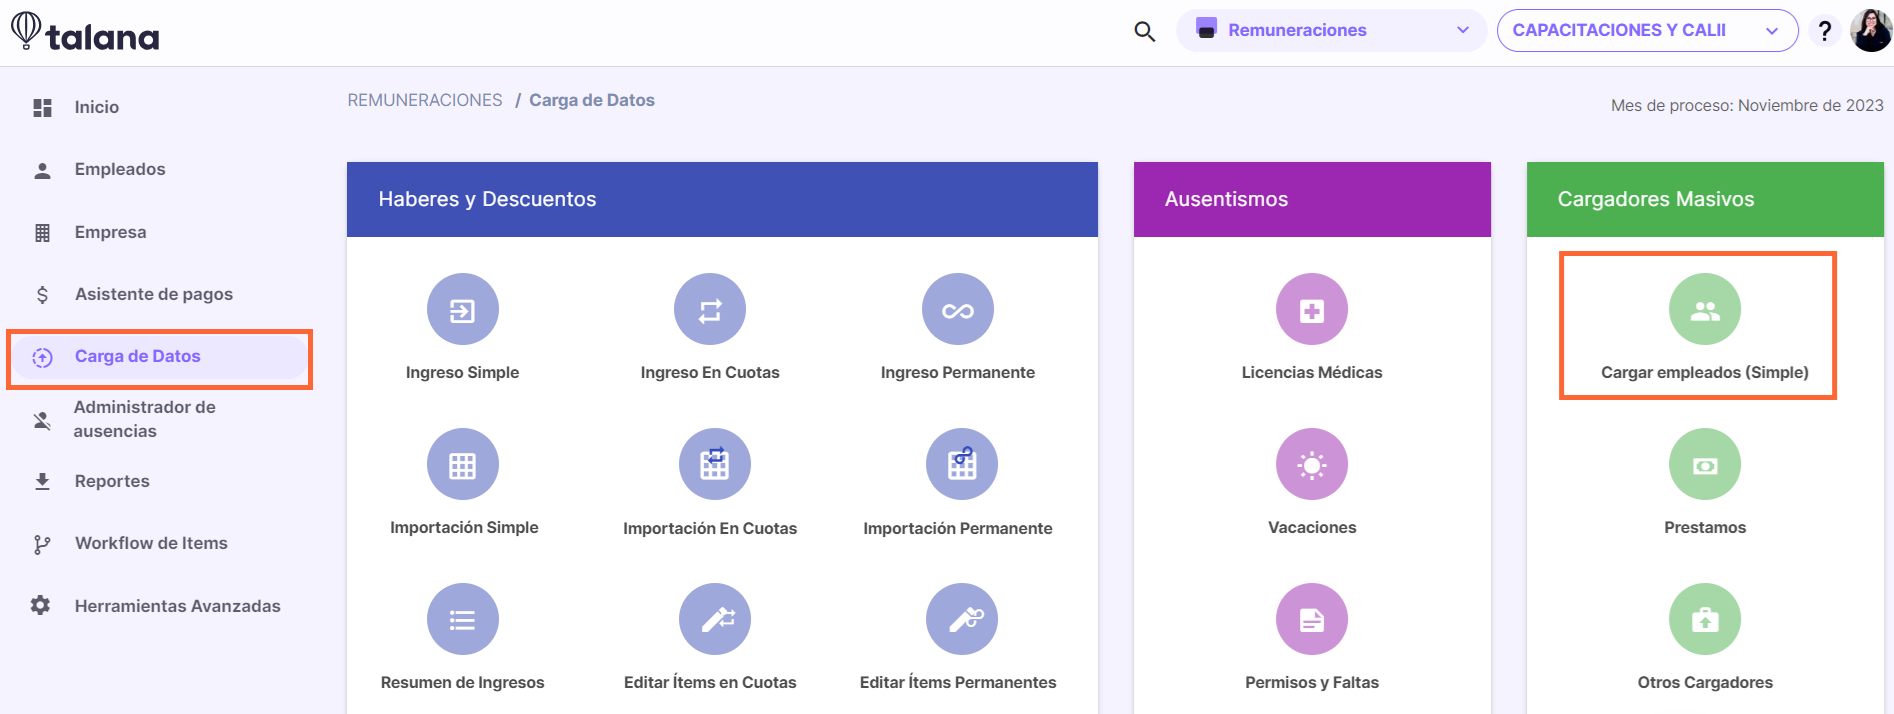Click the Otros Cargadores label
The image size is (1894, 714).
(x=1705, y=682)
